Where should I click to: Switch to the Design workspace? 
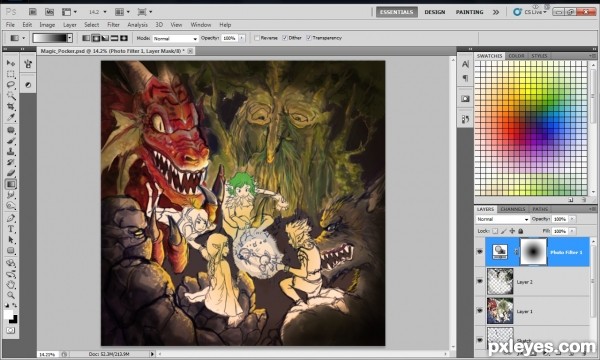tap(435, 12)
